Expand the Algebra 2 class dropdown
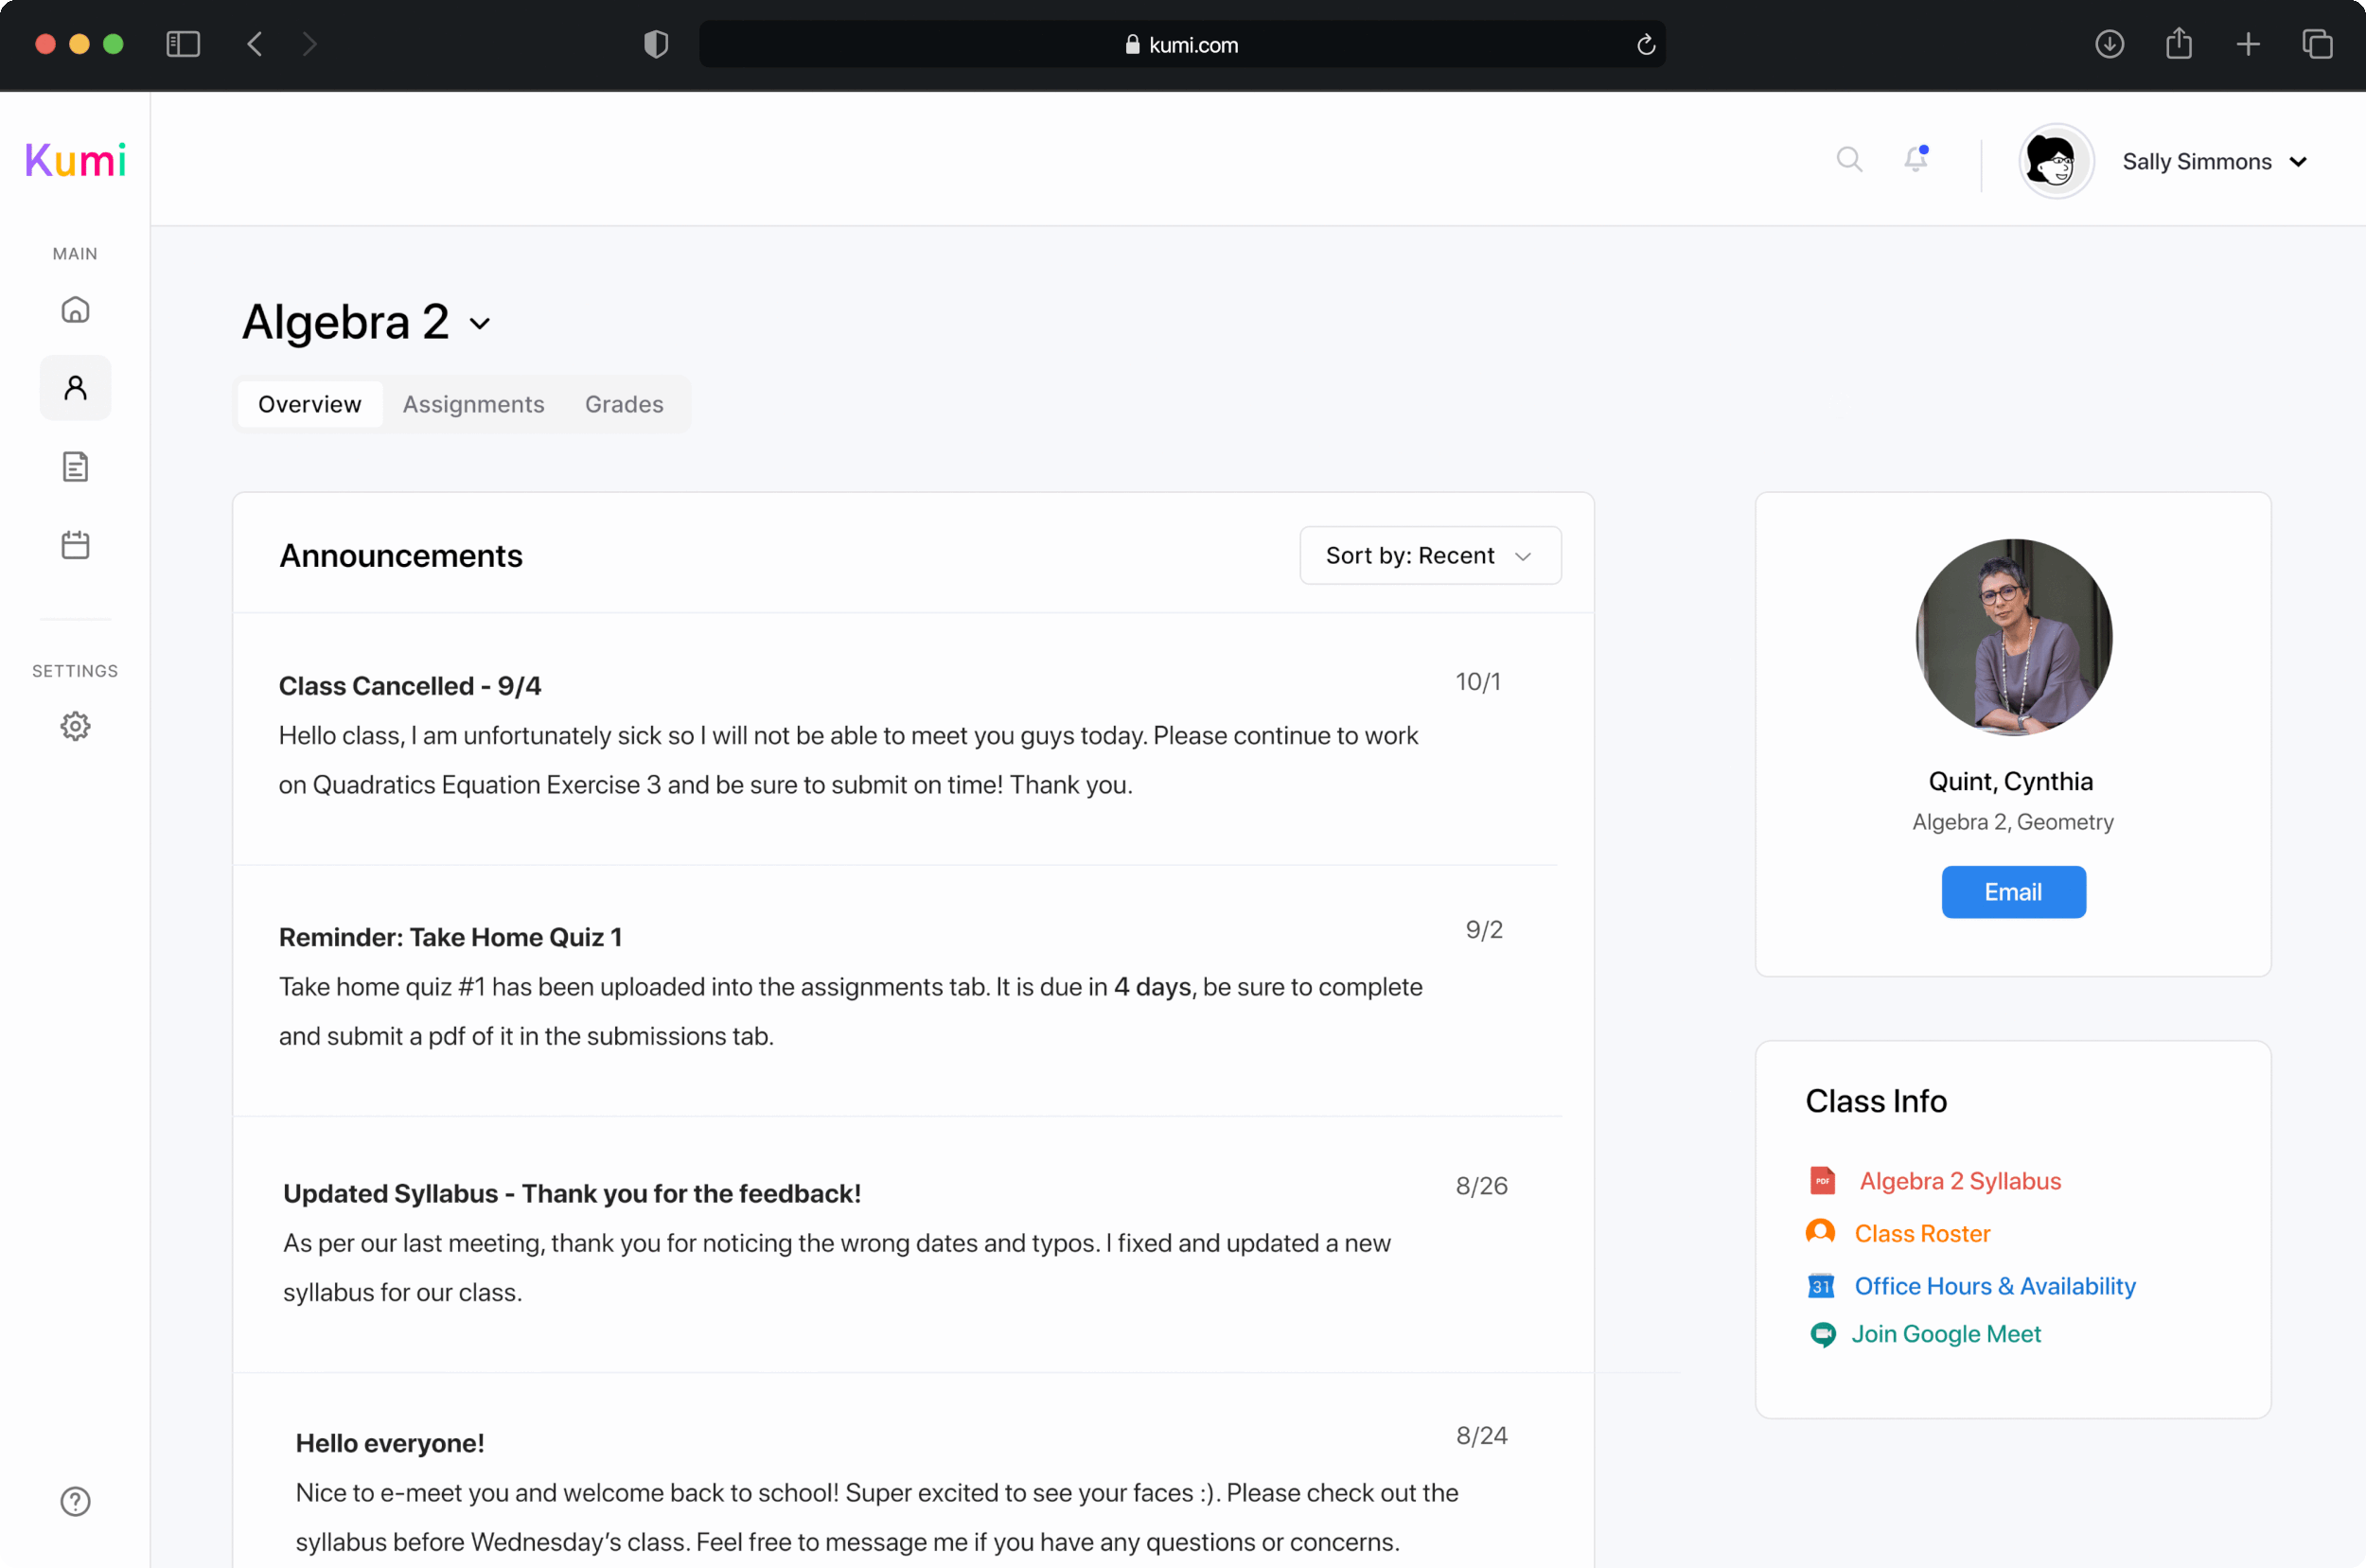This screenshot has height=1568, width=2366. [x=480, y=324]
